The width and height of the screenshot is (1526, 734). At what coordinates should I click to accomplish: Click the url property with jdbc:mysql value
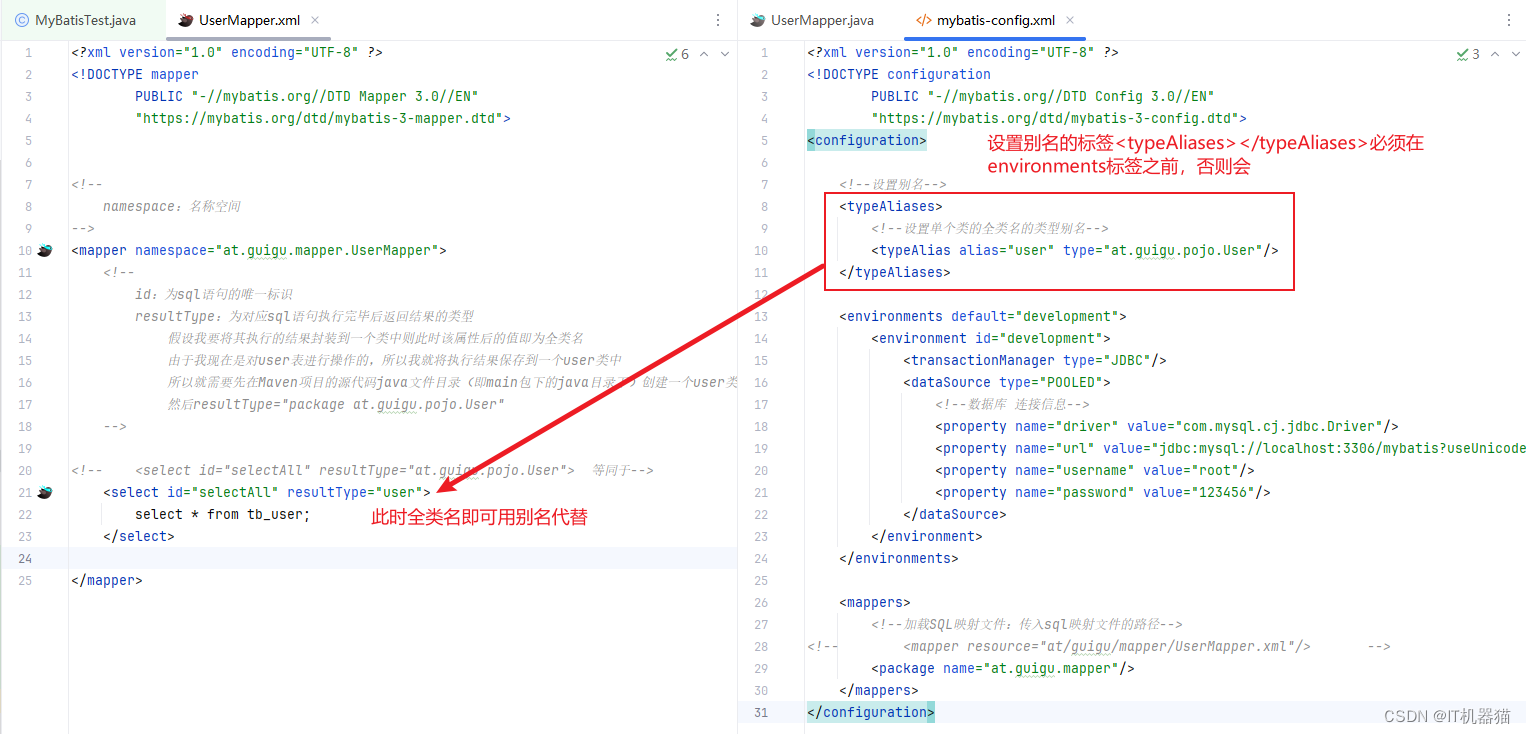[x=1230, y=448]
